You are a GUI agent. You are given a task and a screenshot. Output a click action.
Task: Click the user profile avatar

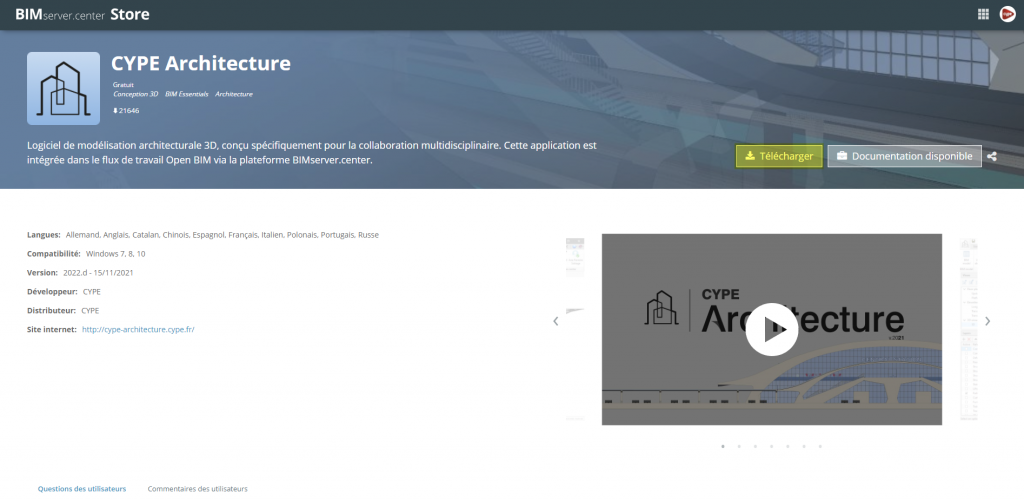[1007, 14]
